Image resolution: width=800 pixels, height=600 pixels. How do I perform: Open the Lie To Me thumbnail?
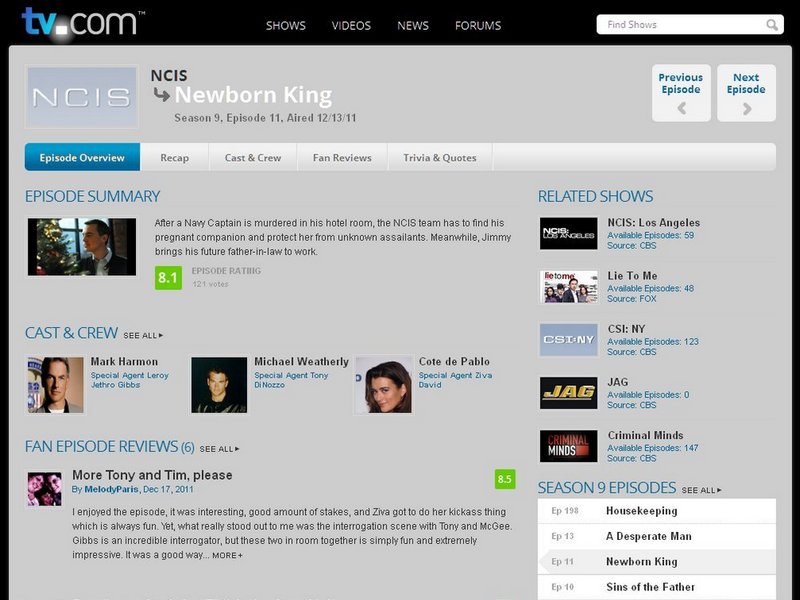568,287
